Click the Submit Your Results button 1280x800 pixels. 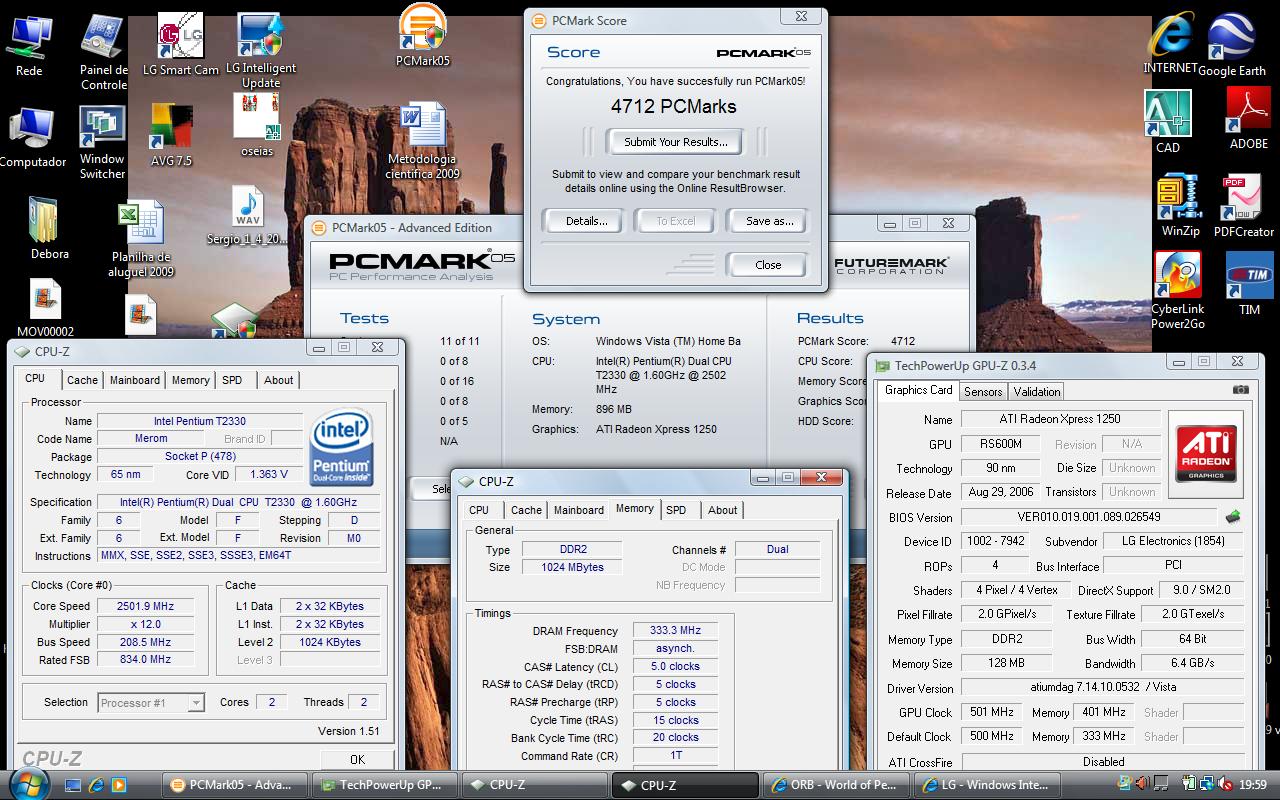[676, 142]
